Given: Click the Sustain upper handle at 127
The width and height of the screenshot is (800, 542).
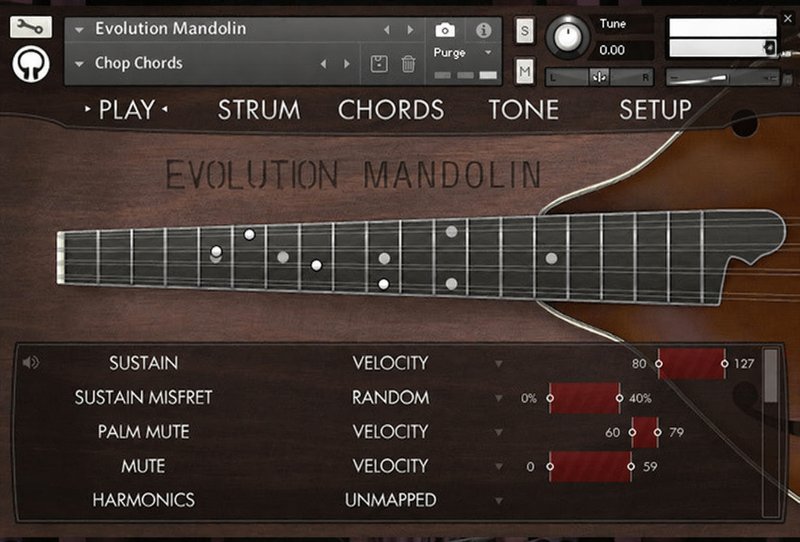Looking at the screenshot, I should pos(724,363).
